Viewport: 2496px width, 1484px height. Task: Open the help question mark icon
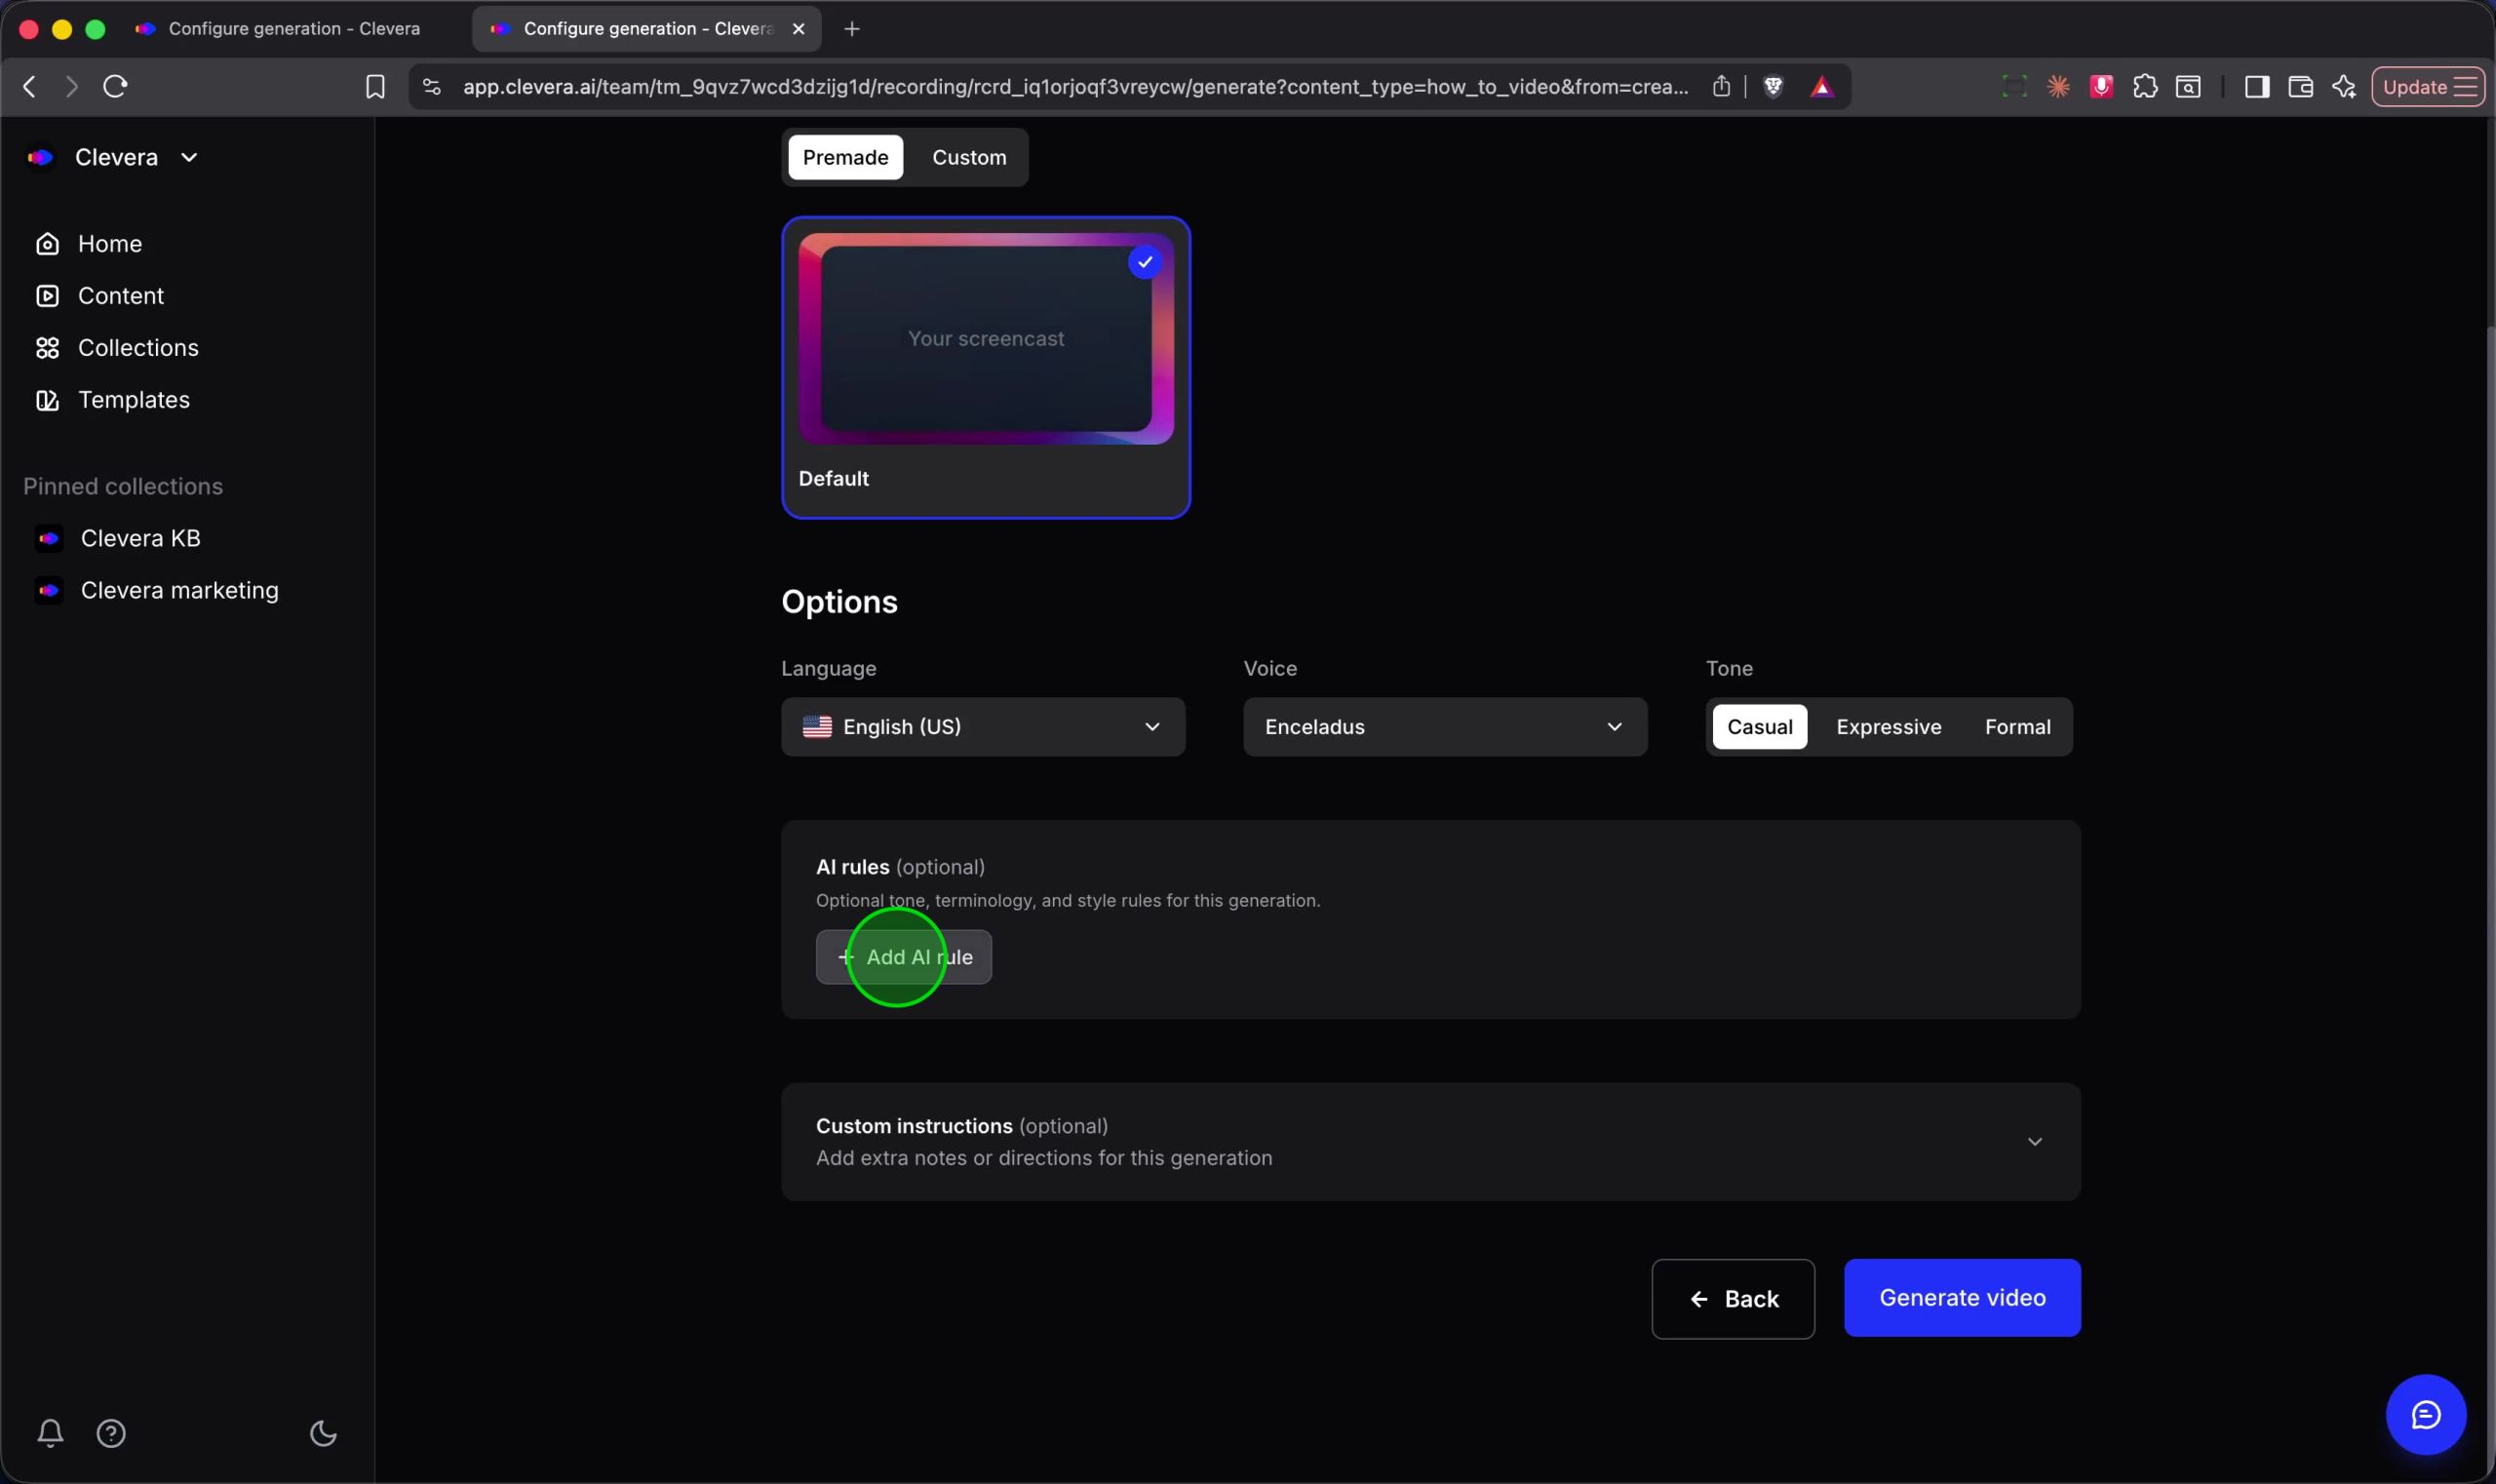(x=111, y=1433)
